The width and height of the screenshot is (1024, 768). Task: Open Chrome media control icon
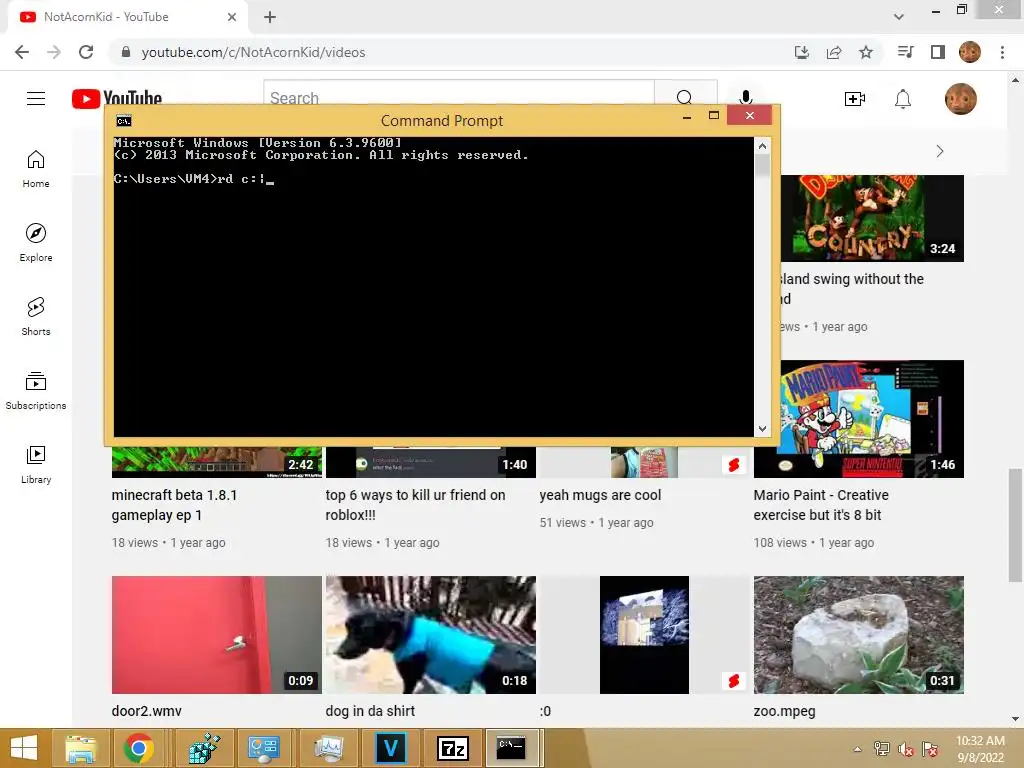coord(906,52)
